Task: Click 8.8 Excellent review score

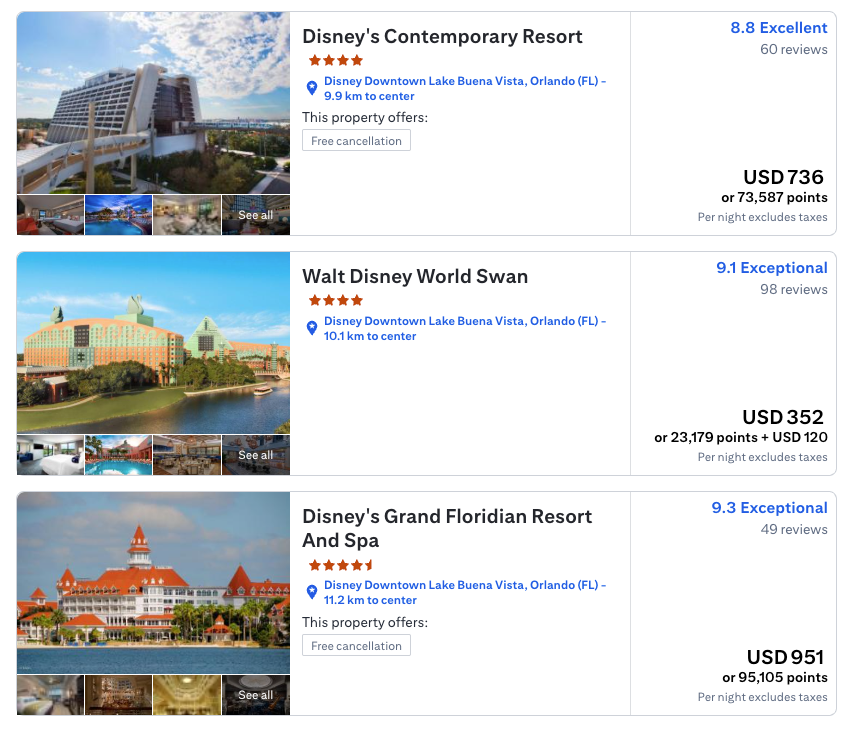Action: click(779, 28)
